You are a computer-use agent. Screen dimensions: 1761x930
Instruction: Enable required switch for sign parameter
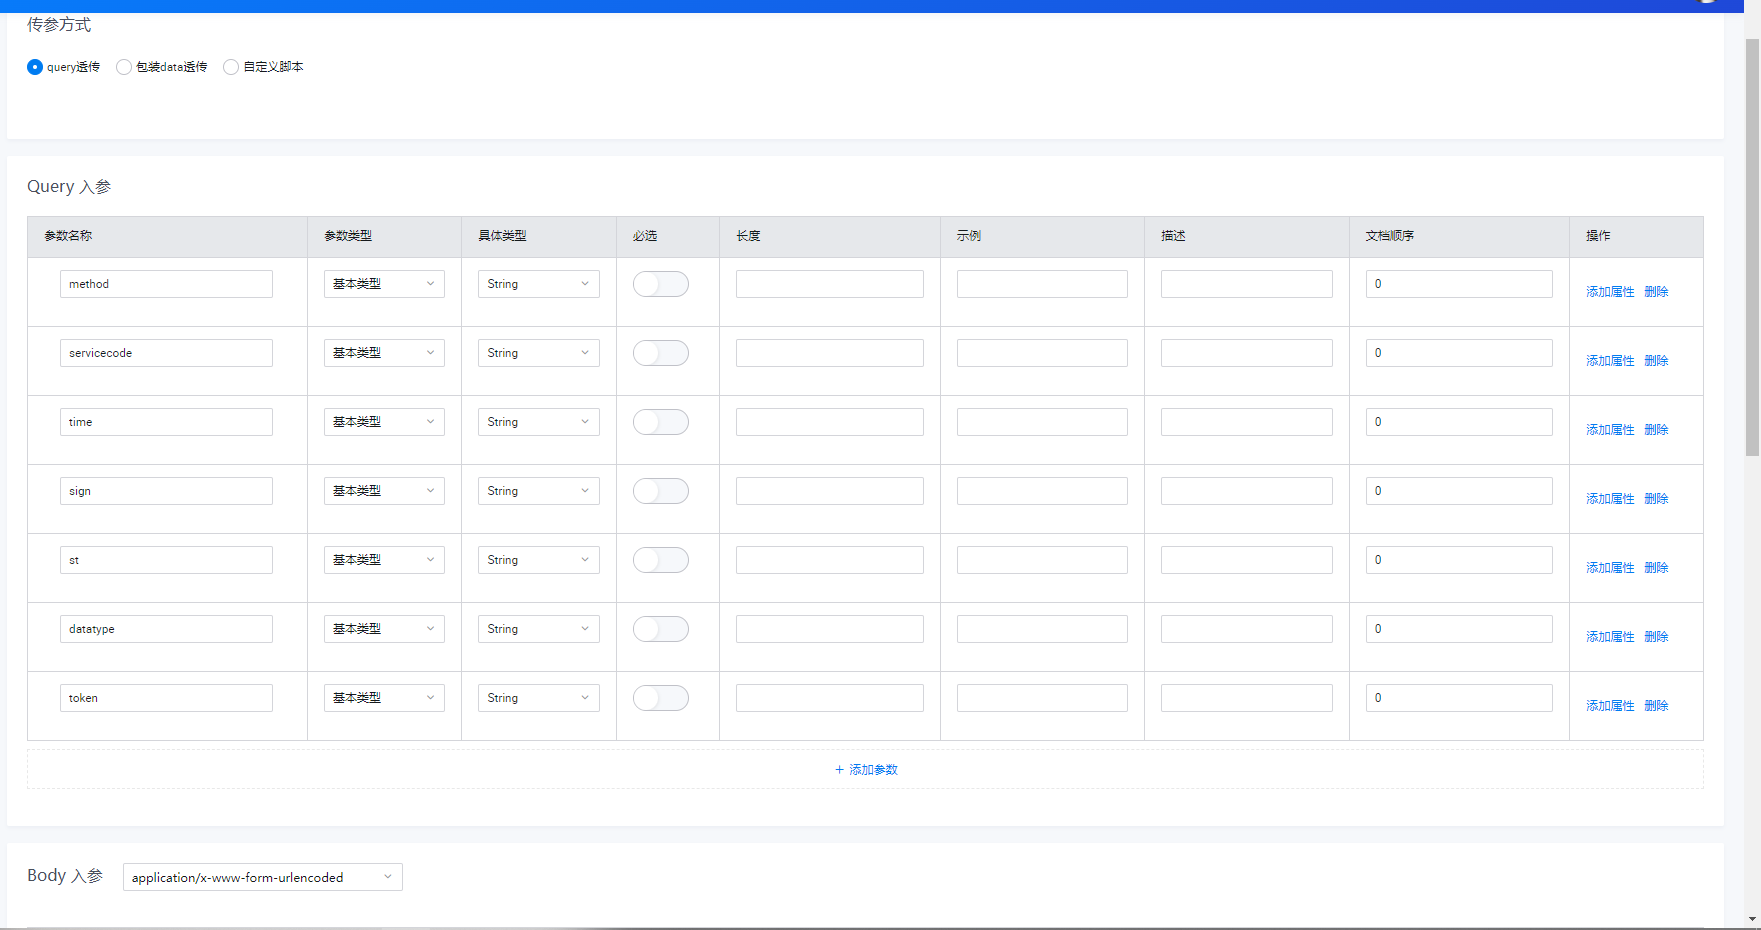pyautogui.click(x=661, y=491)
